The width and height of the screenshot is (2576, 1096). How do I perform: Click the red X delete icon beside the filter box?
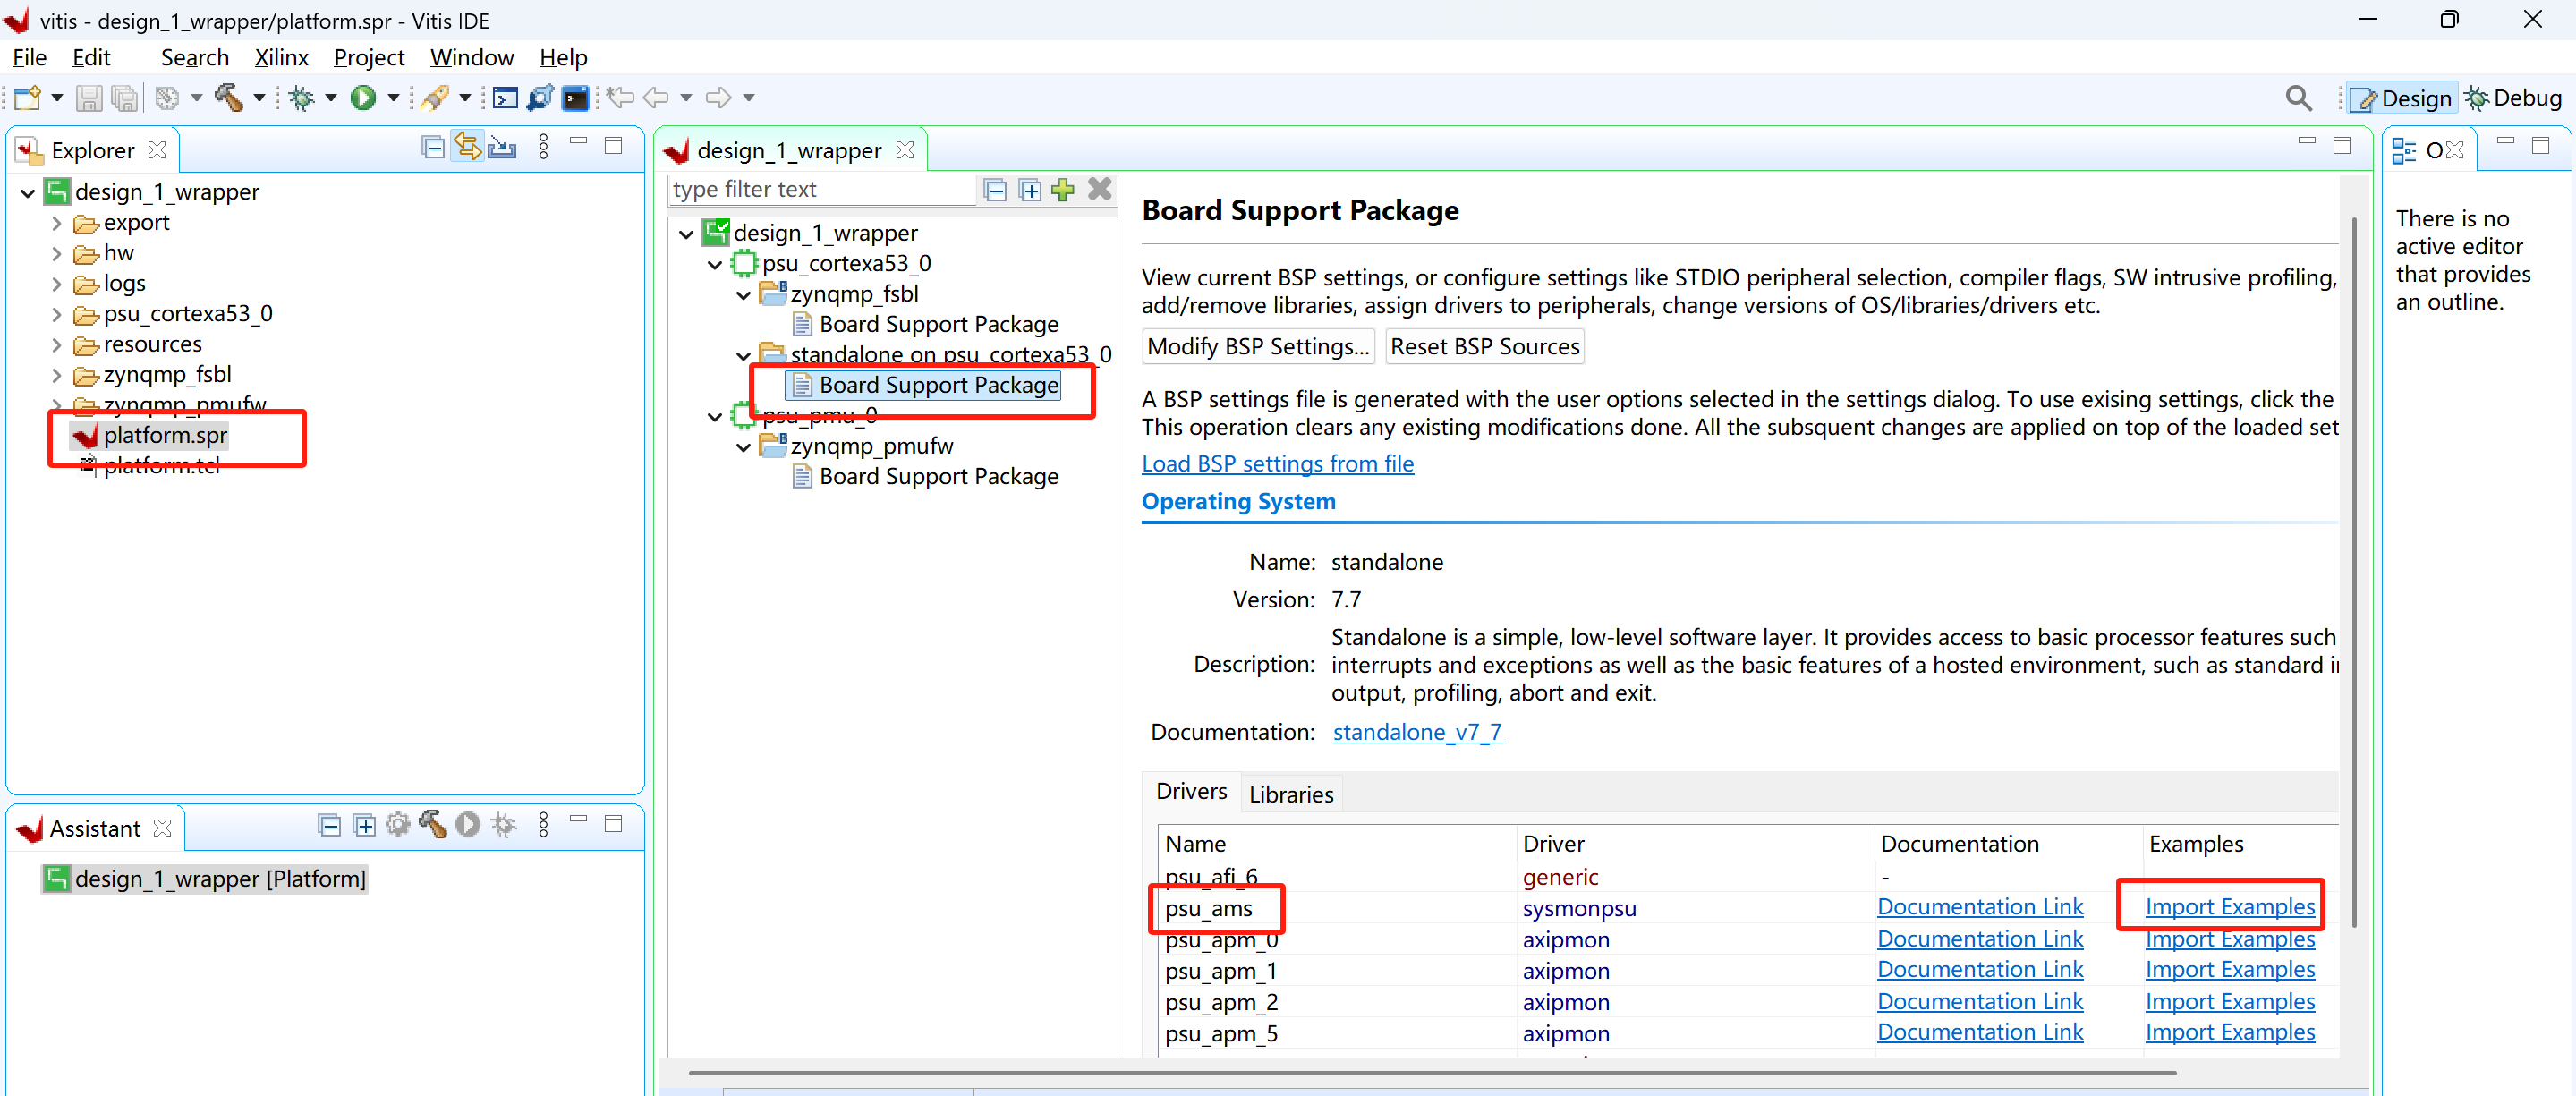pyautogui.click(x=1099, y=189)
